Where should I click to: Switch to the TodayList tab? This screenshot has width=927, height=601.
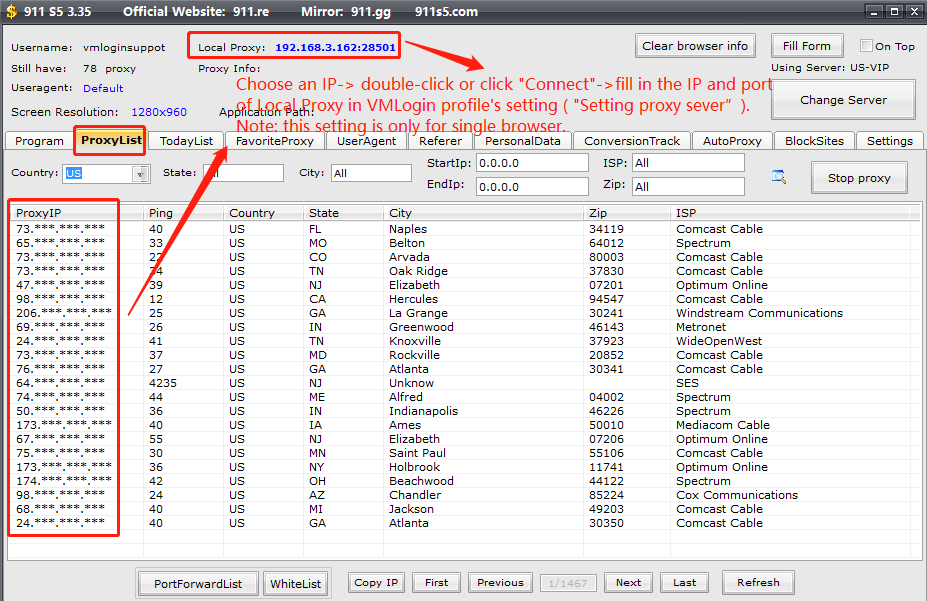[x=186, y=141]
